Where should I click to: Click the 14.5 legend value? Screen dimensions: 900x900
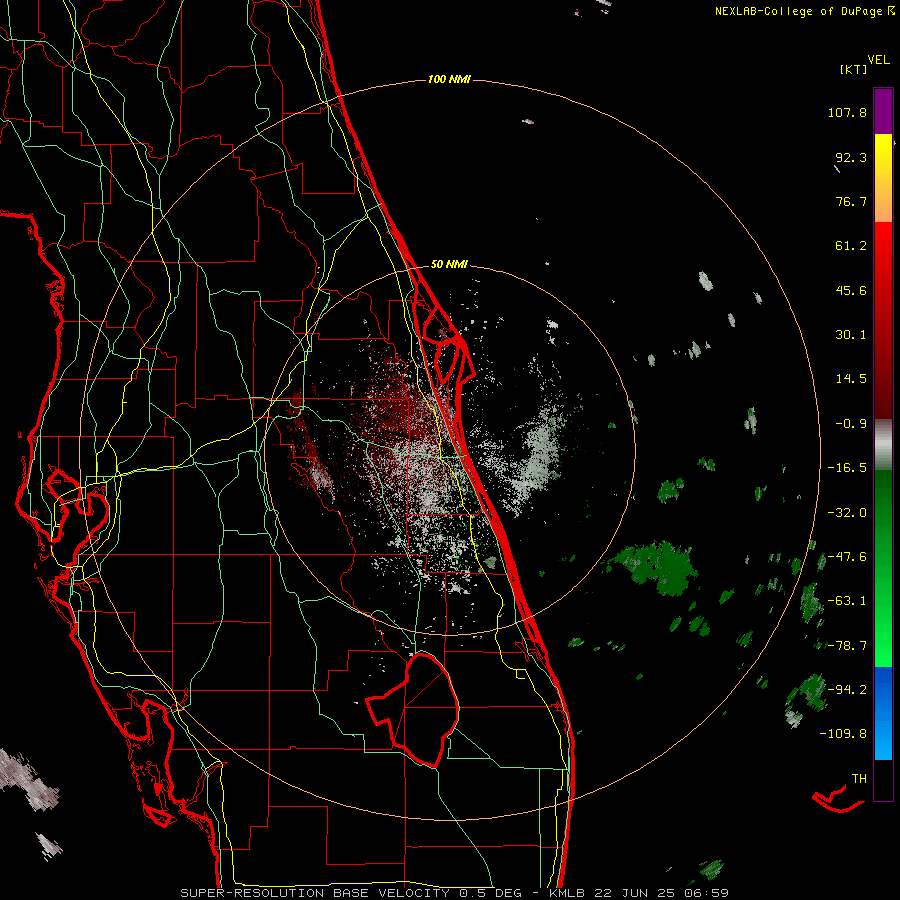click(x=851, y=379)
